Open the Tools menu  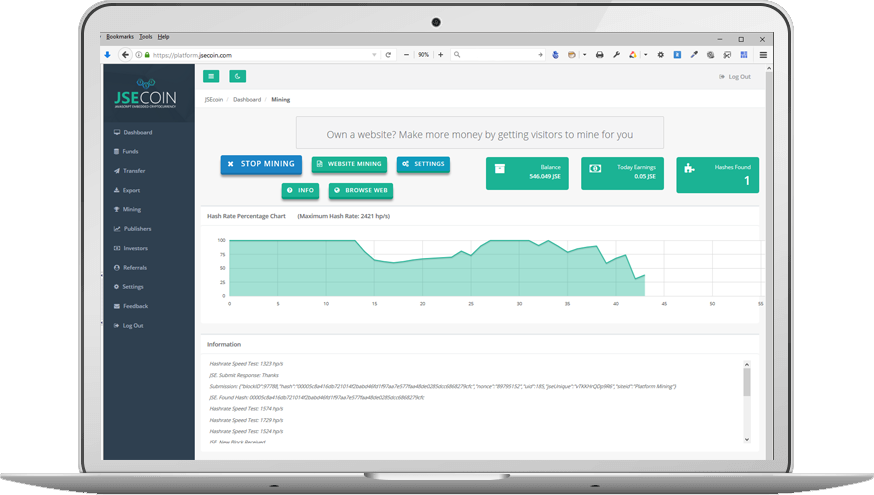click(x=145, y=37)
